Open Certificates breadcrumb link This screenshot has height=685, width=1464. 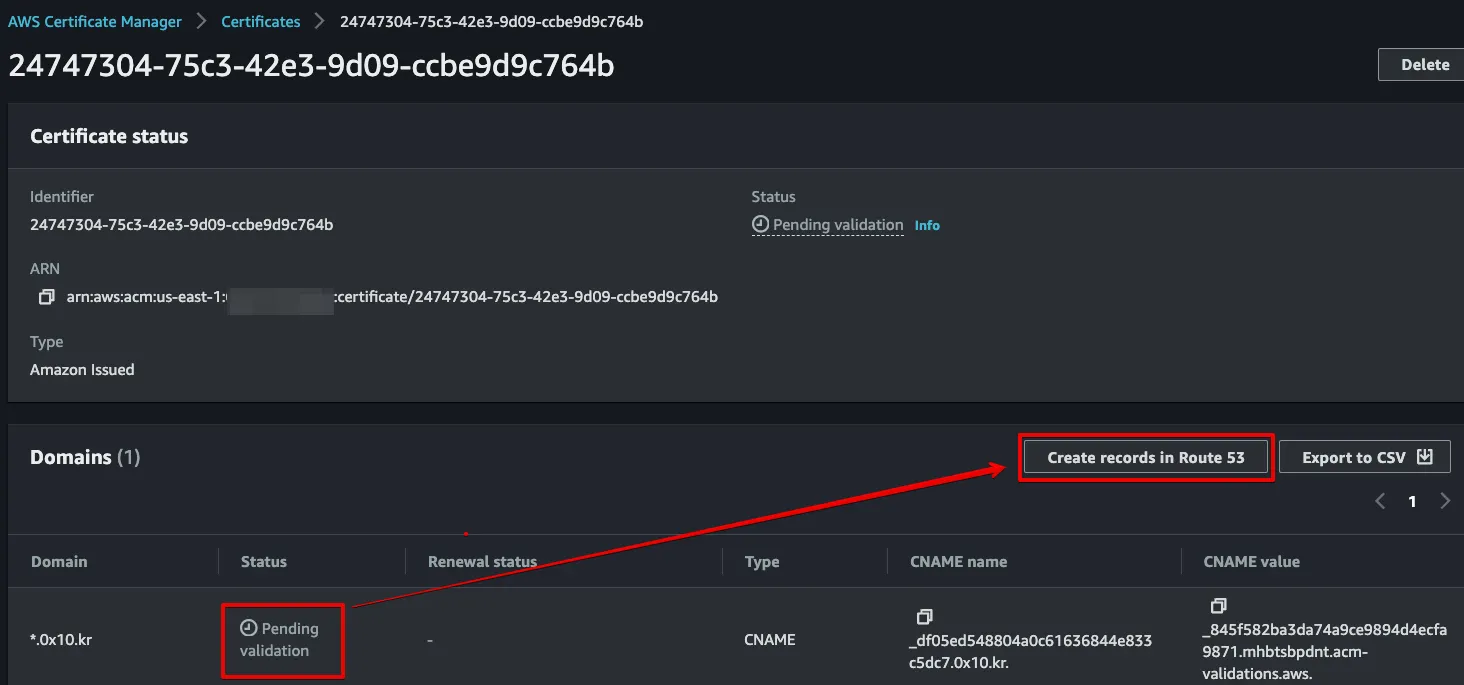point(261,21)
